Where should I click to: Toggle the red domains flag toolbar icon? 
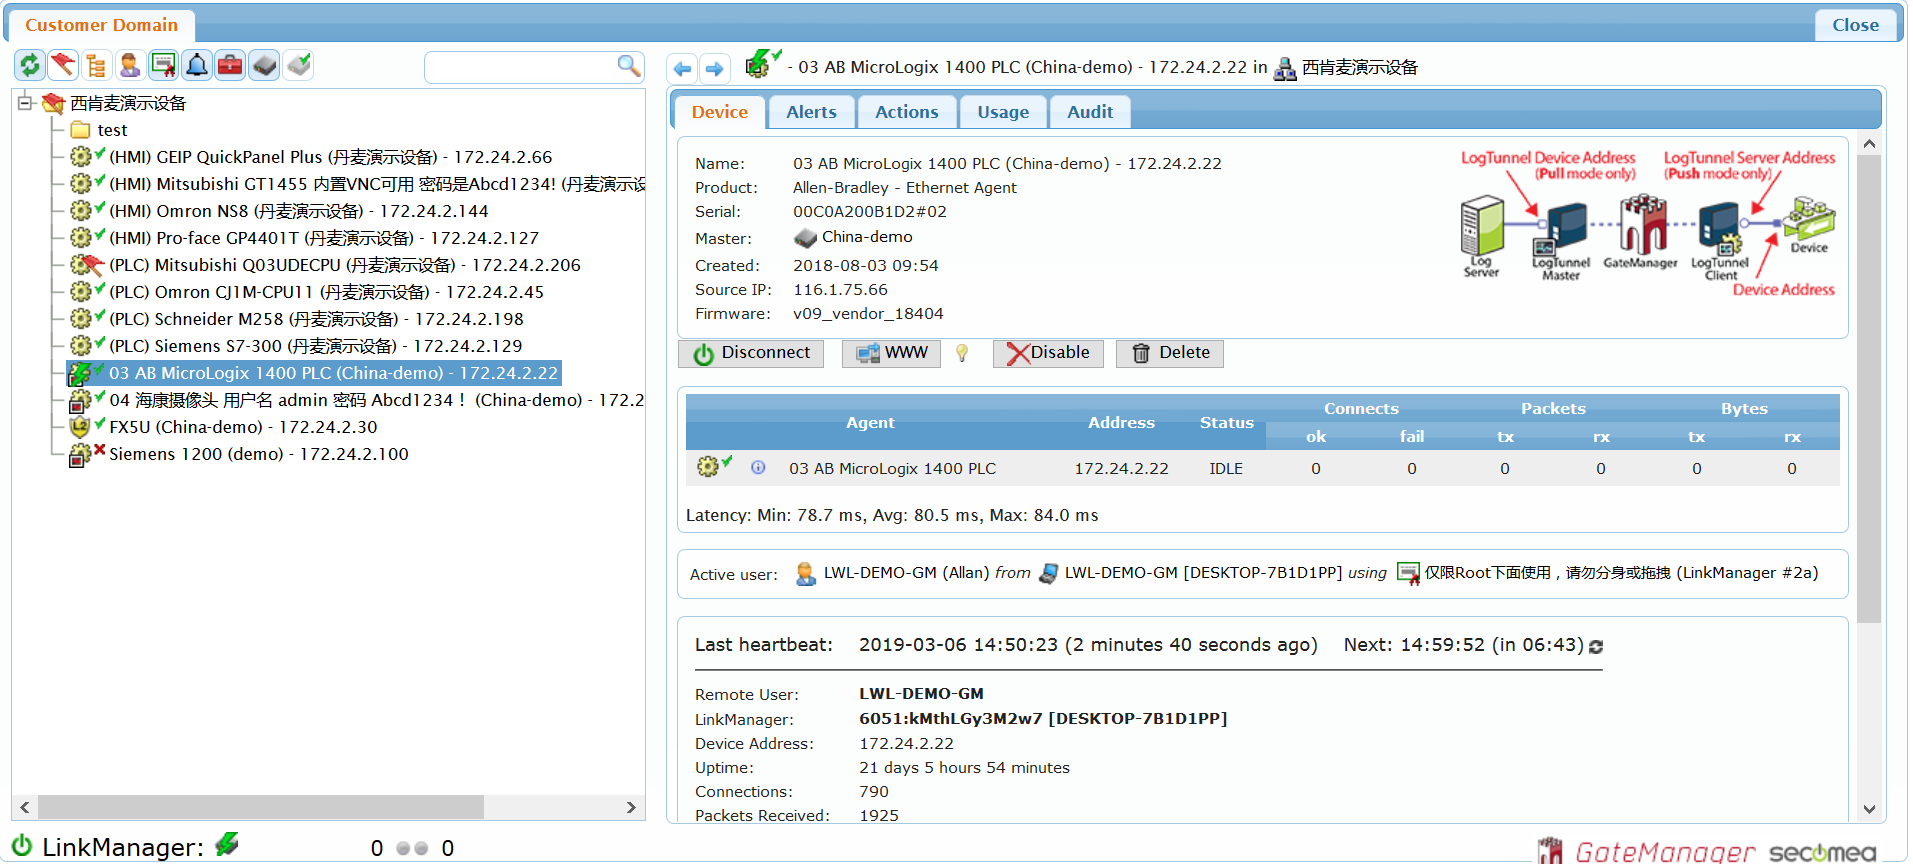tap(63, 66)
